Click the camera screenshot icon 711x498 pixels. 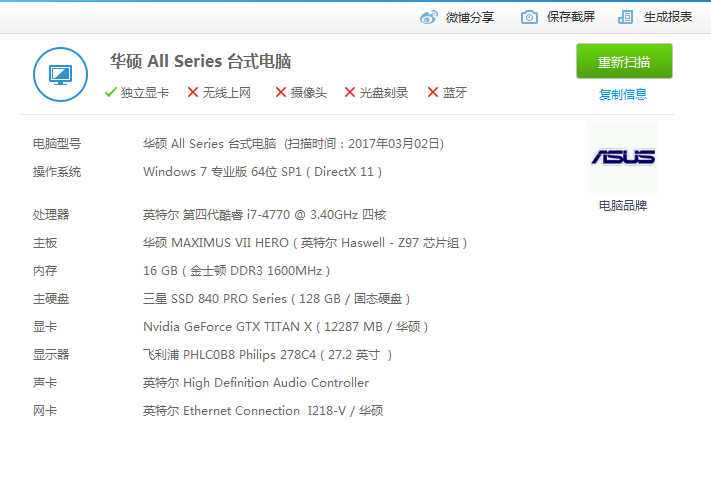[x=529, y=17]
